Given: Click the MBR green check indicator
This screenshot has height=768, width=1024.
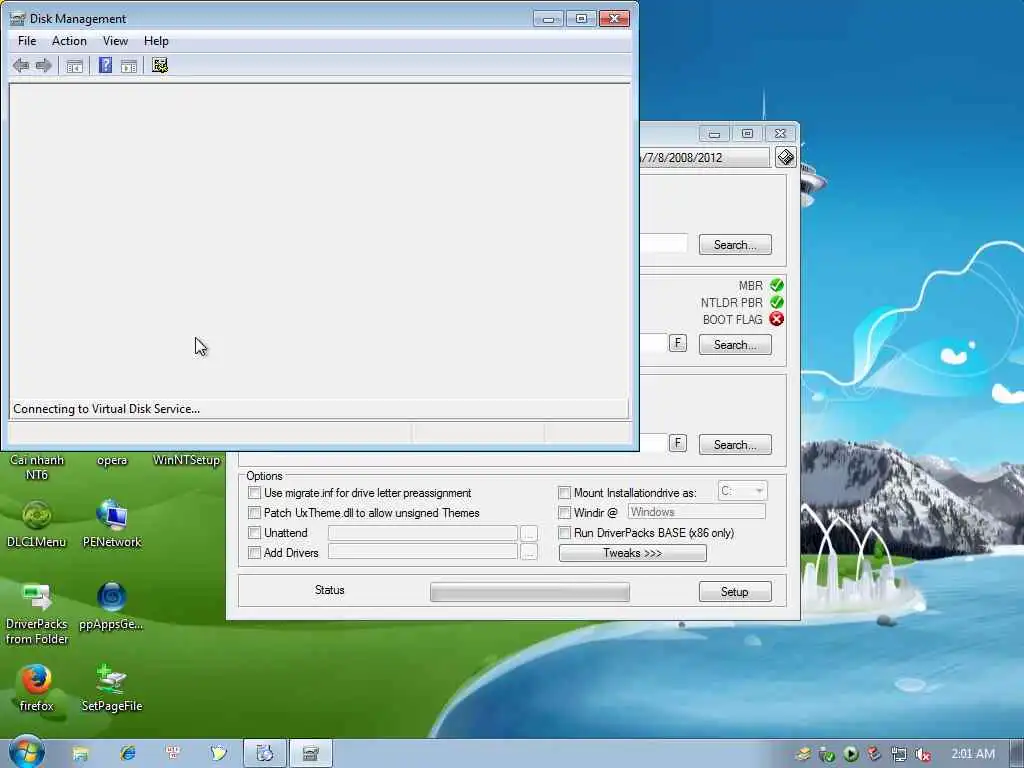Looking at the screenshot, I should 776,285.
